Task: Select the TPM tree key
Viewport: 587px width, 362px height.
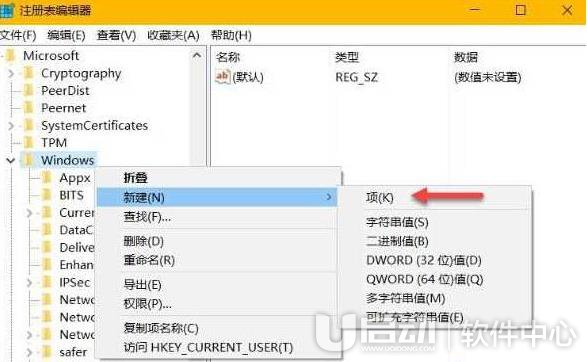Action: (54, 143)
